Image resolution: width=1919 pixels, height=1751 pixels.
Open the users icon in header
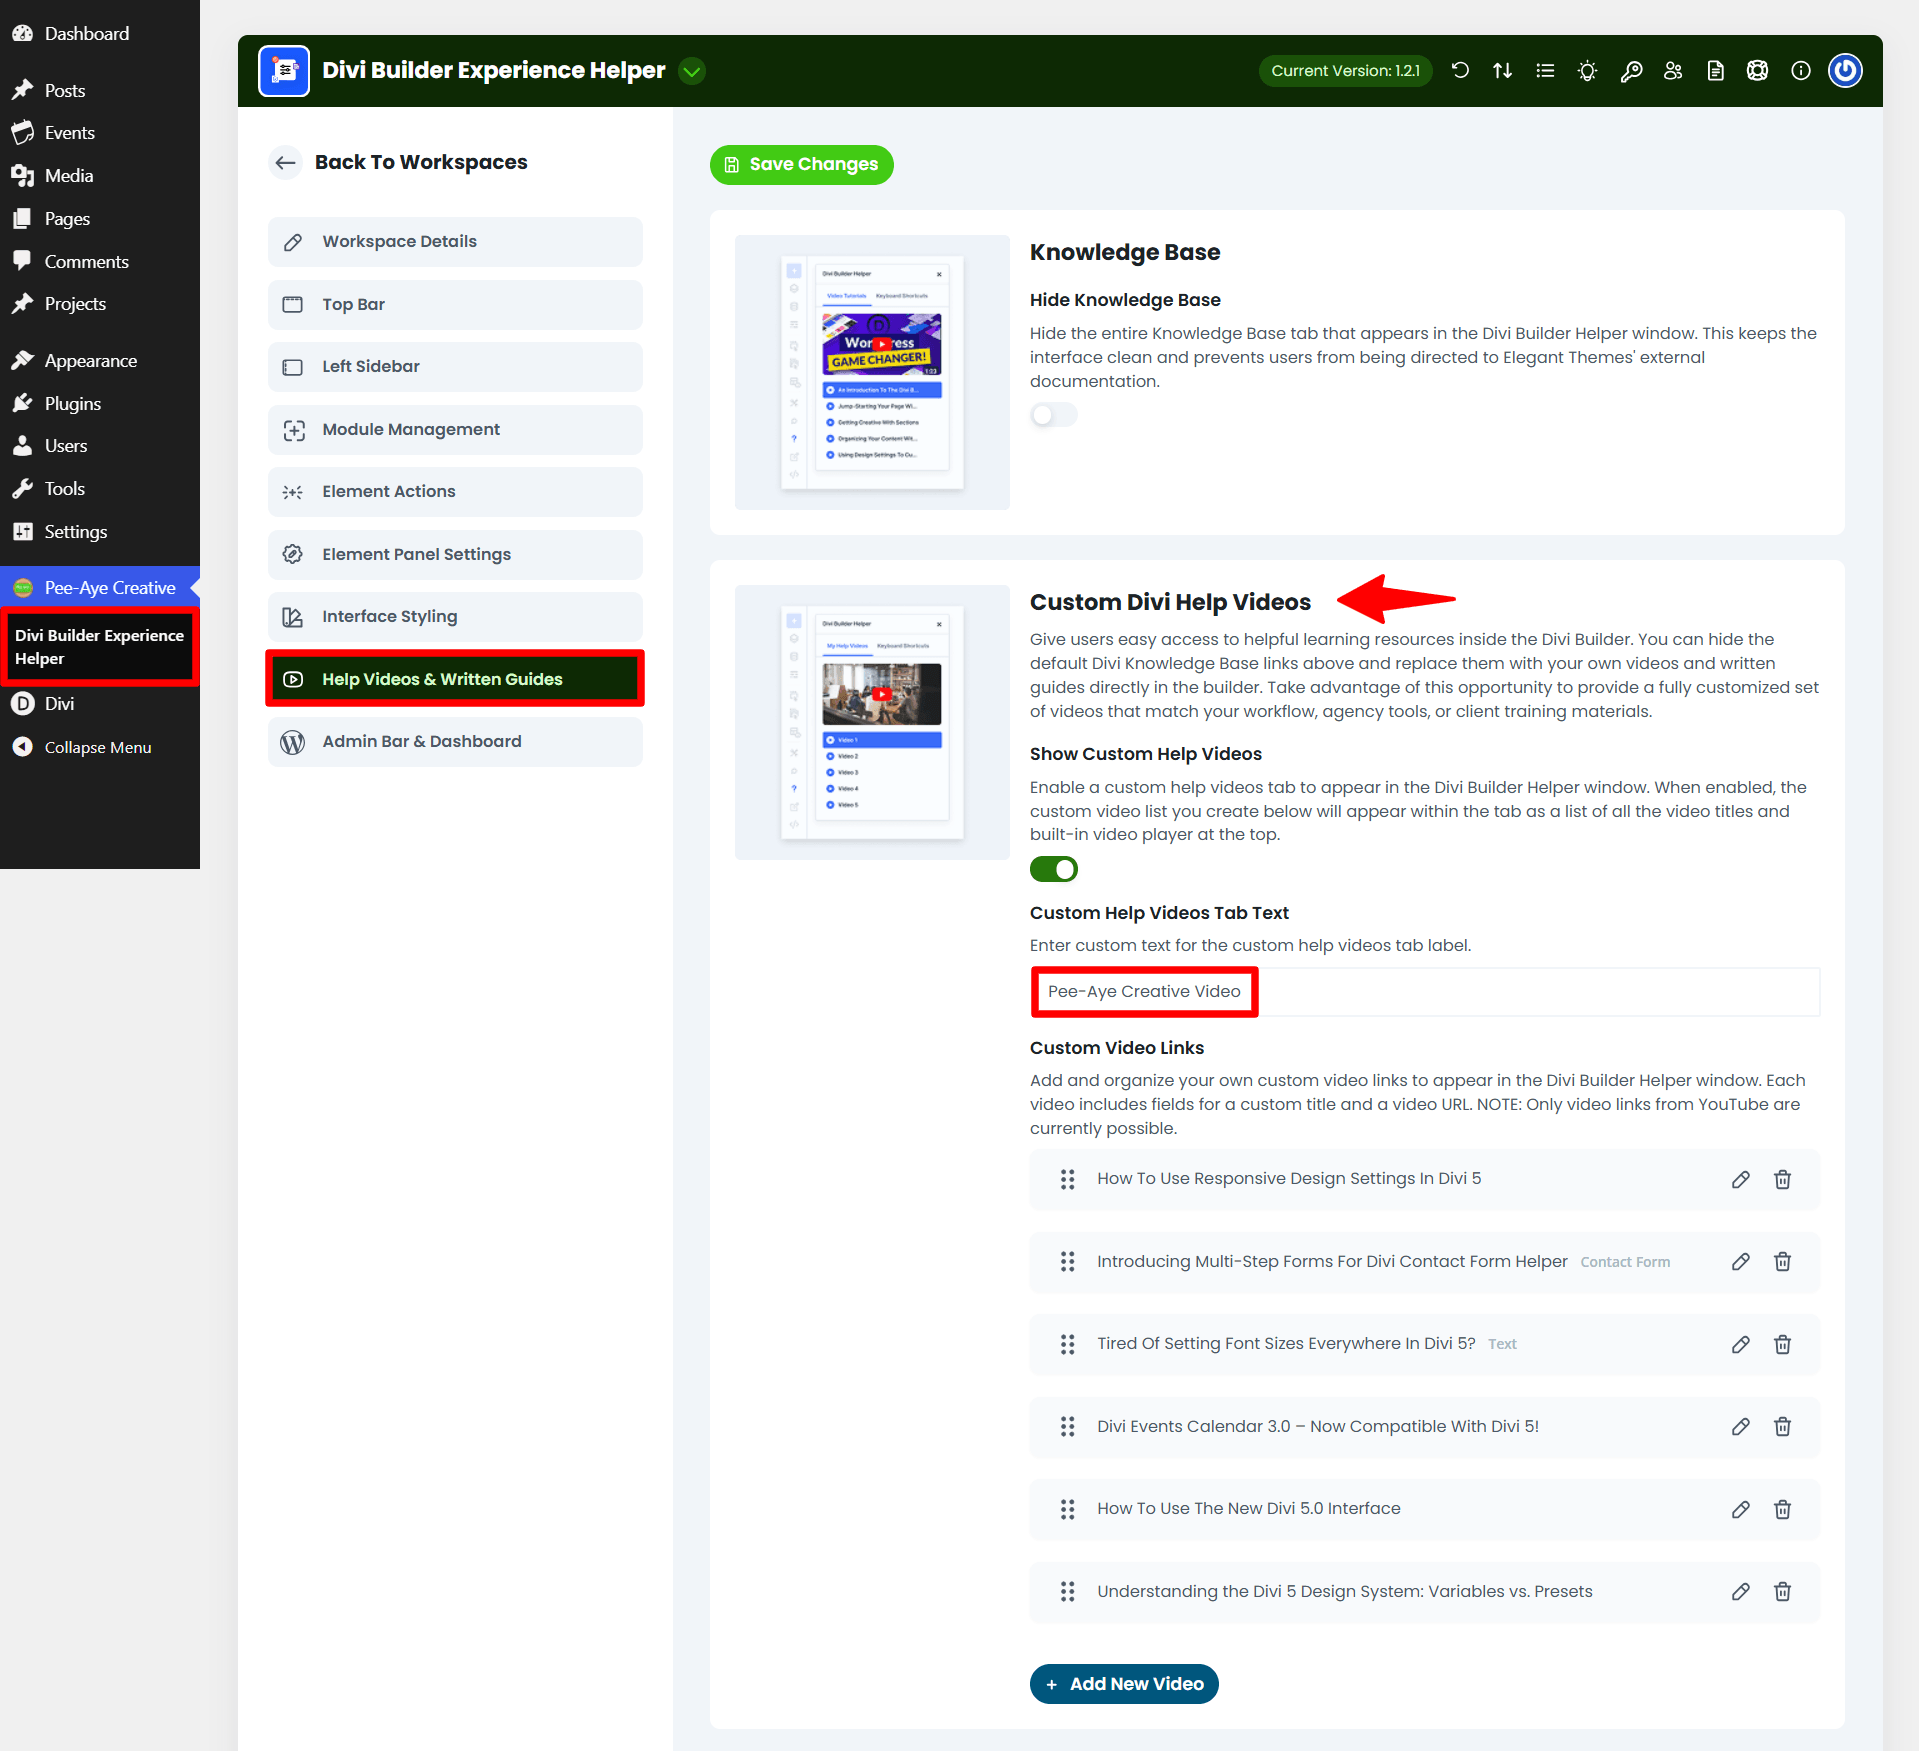1673,70
